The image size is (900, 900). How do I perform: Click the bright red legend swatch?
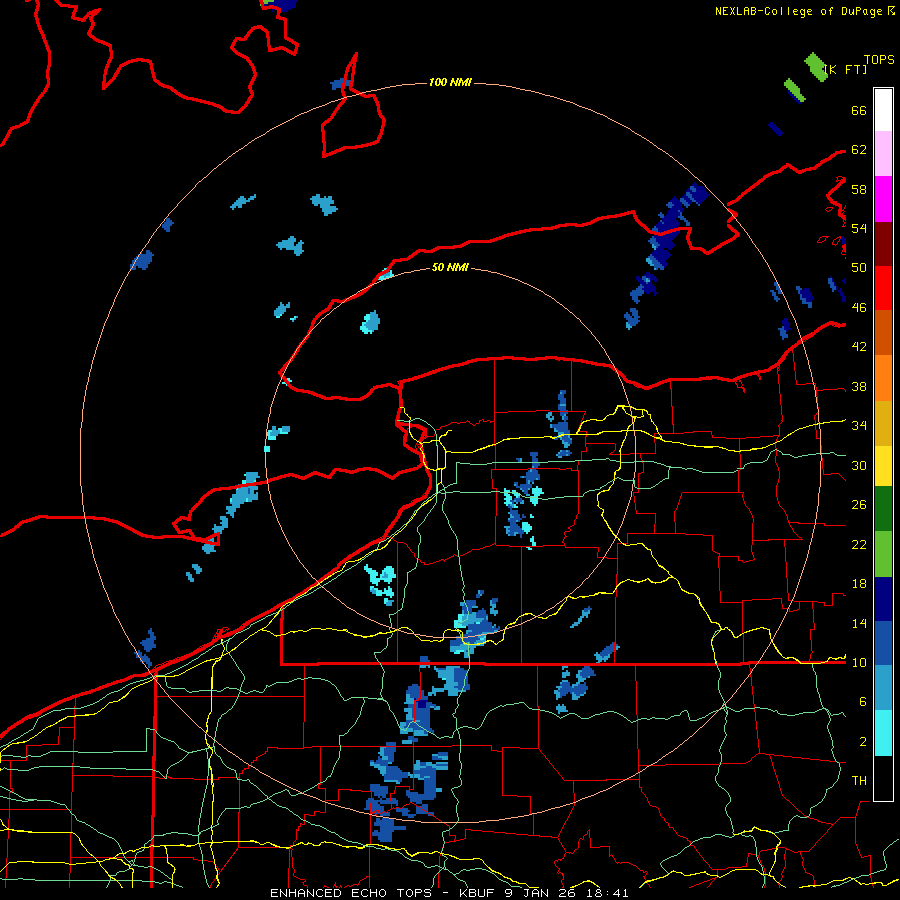883,288
